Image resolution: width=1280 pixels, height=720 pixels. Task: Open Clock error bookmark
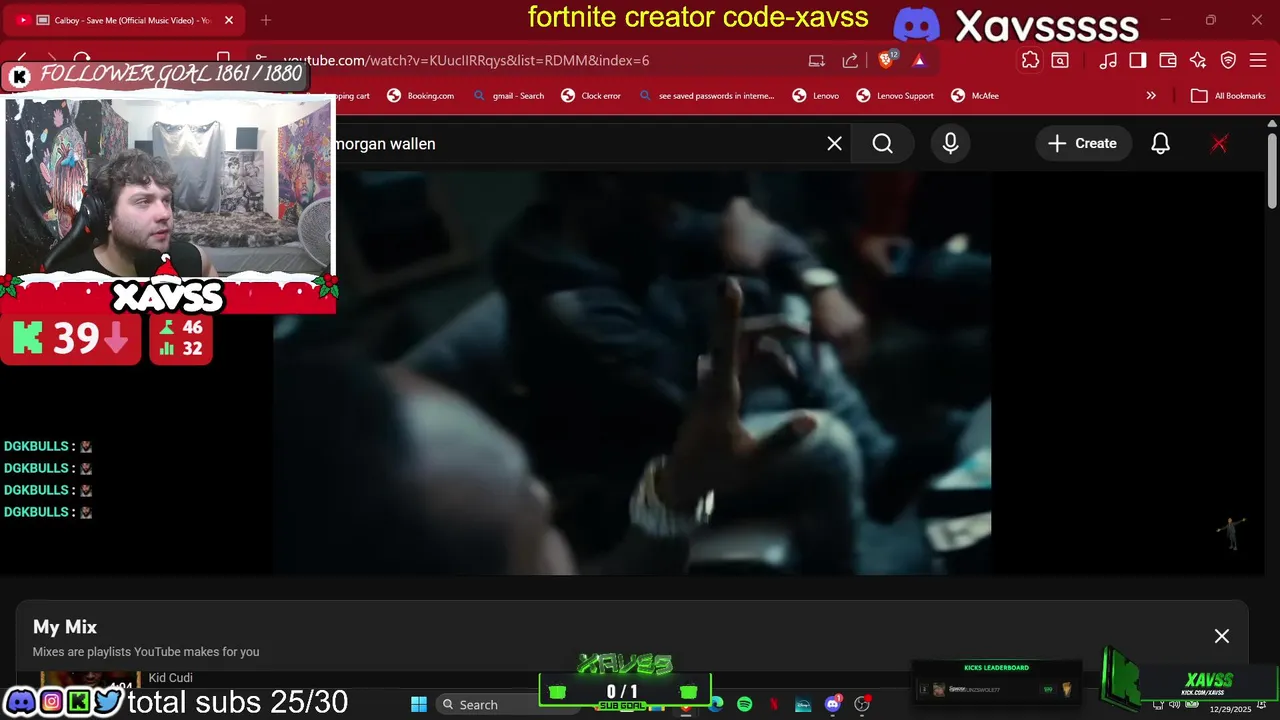(591, 96)
